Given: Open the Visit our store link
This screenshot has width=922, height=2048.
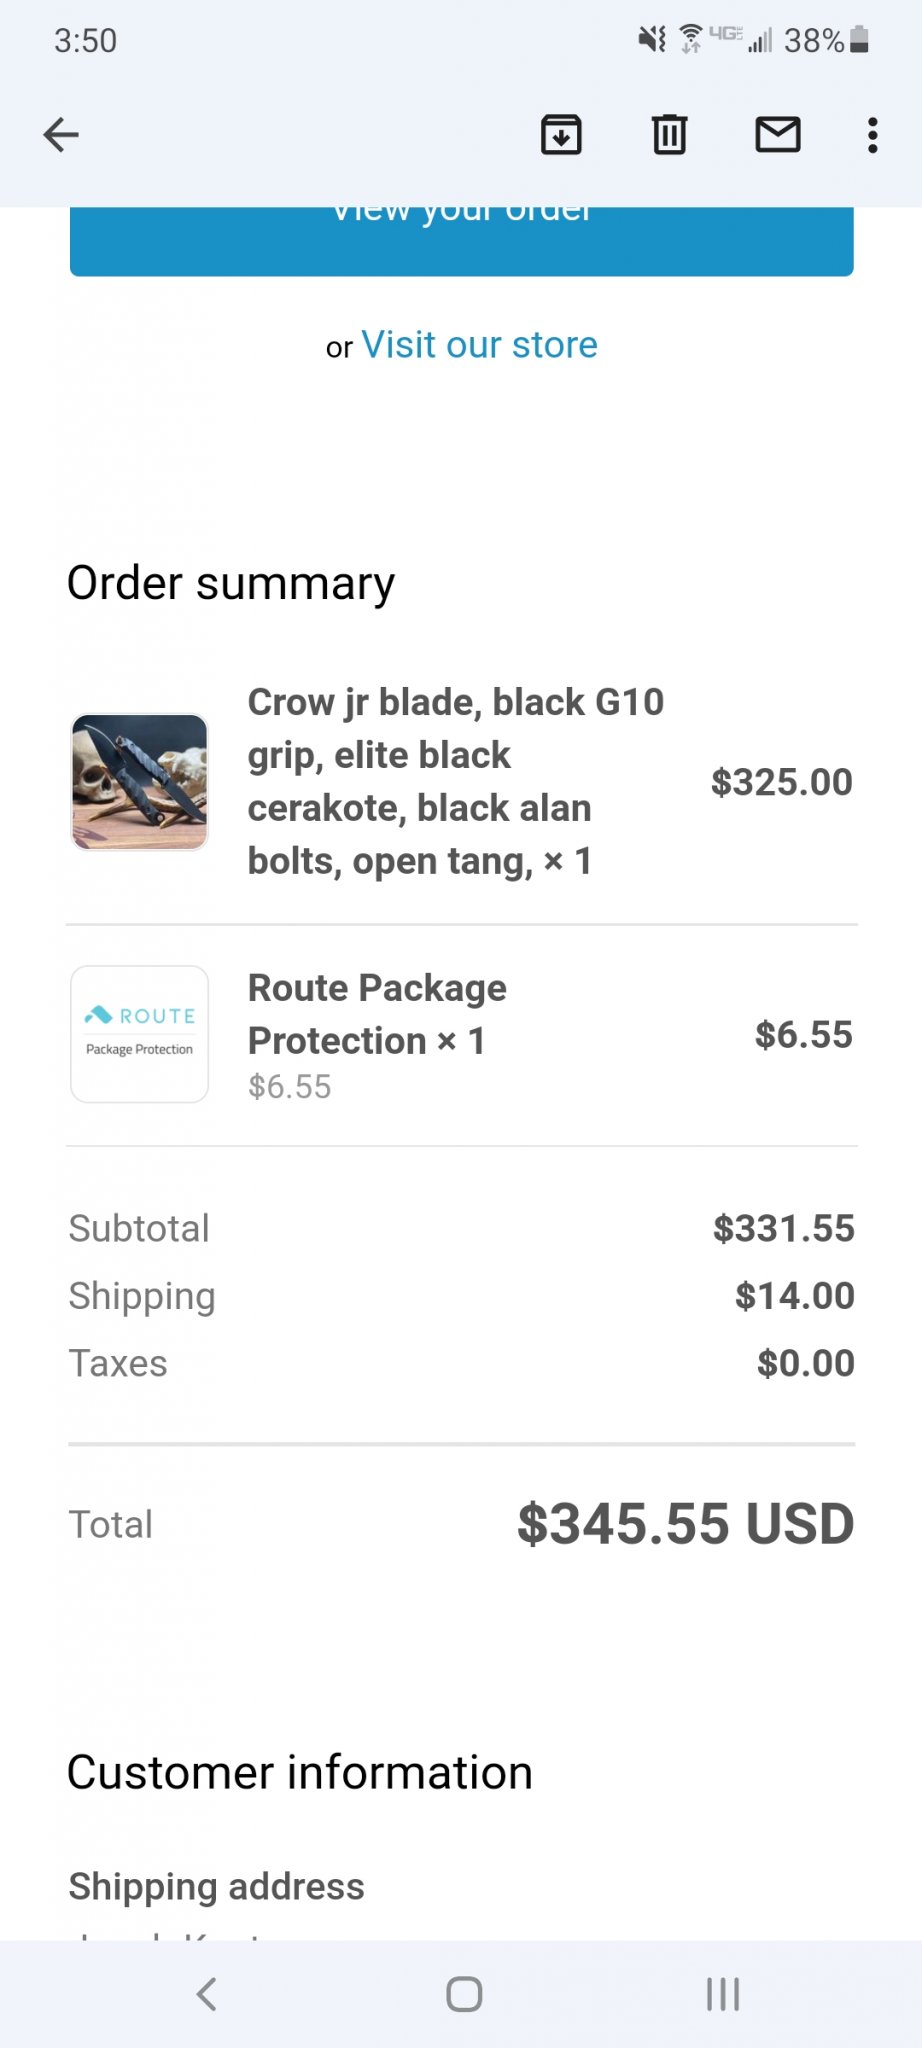Looking at the screenshot, I should [479, 345].
